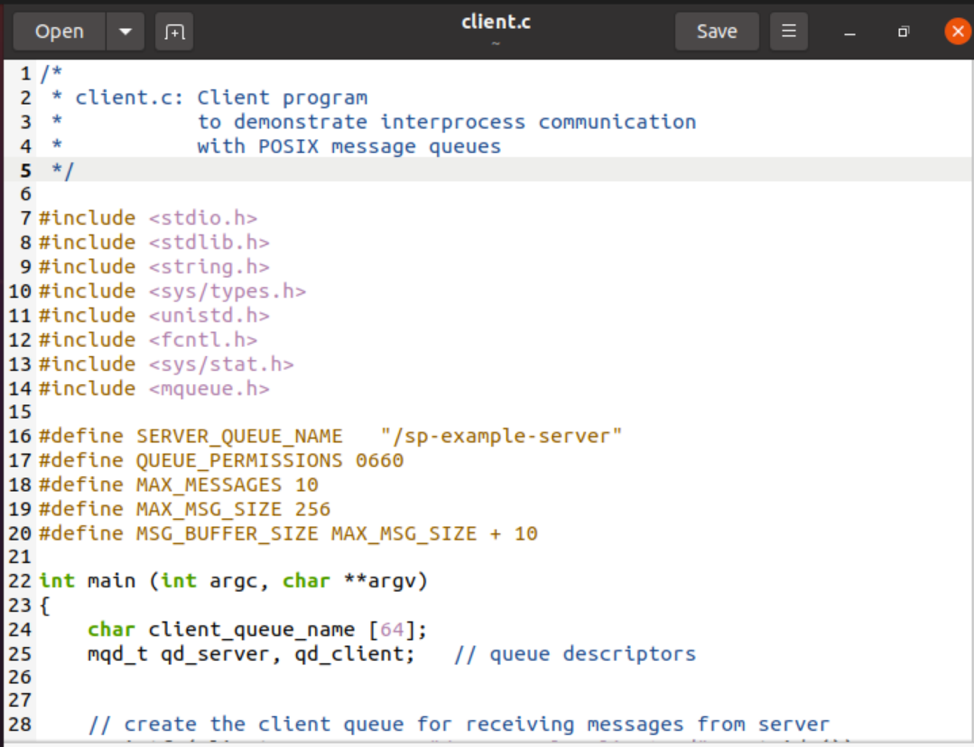Click the MSG_BUFFER_SIZE define line
The height and width of the screenshot is (747, 974).
[288, 534]
